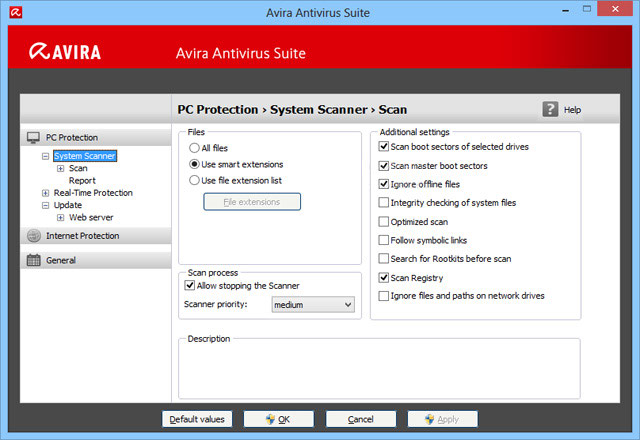Click the File extensions button
640x440 pixels.
tap(252, 202)
